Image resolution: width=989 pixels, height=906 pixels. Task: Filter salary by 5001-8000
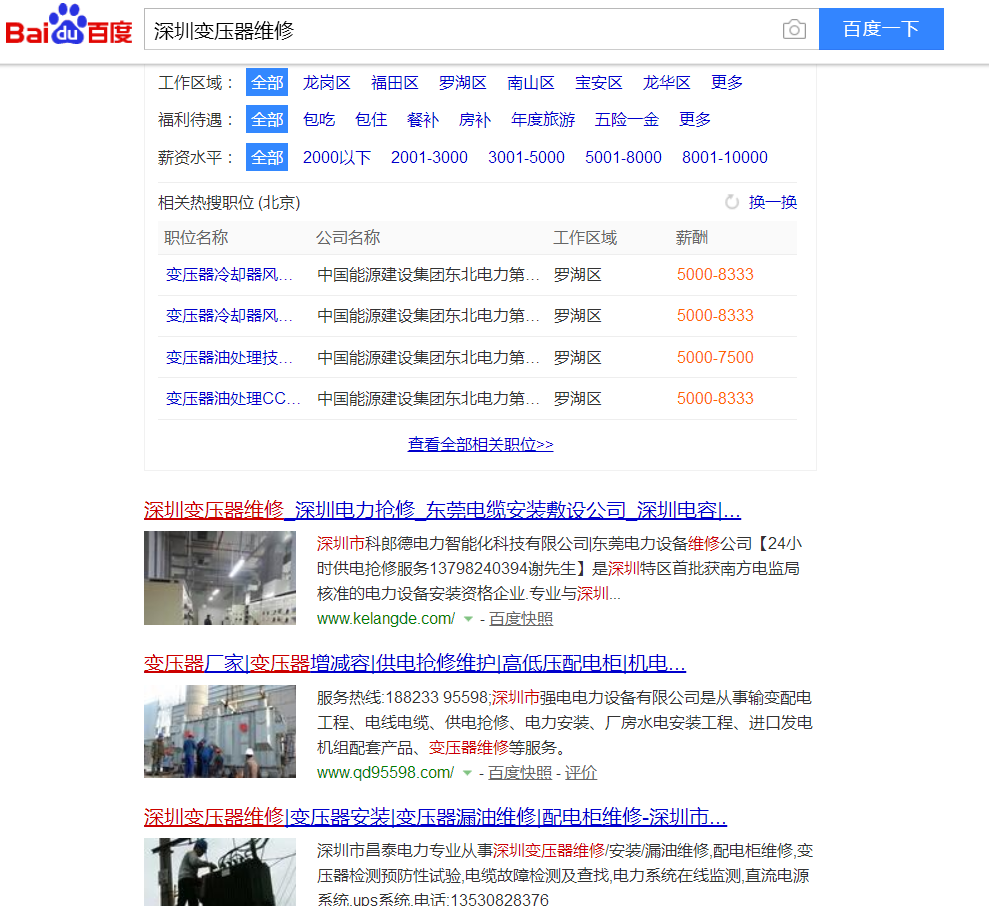tap(623, 157)
